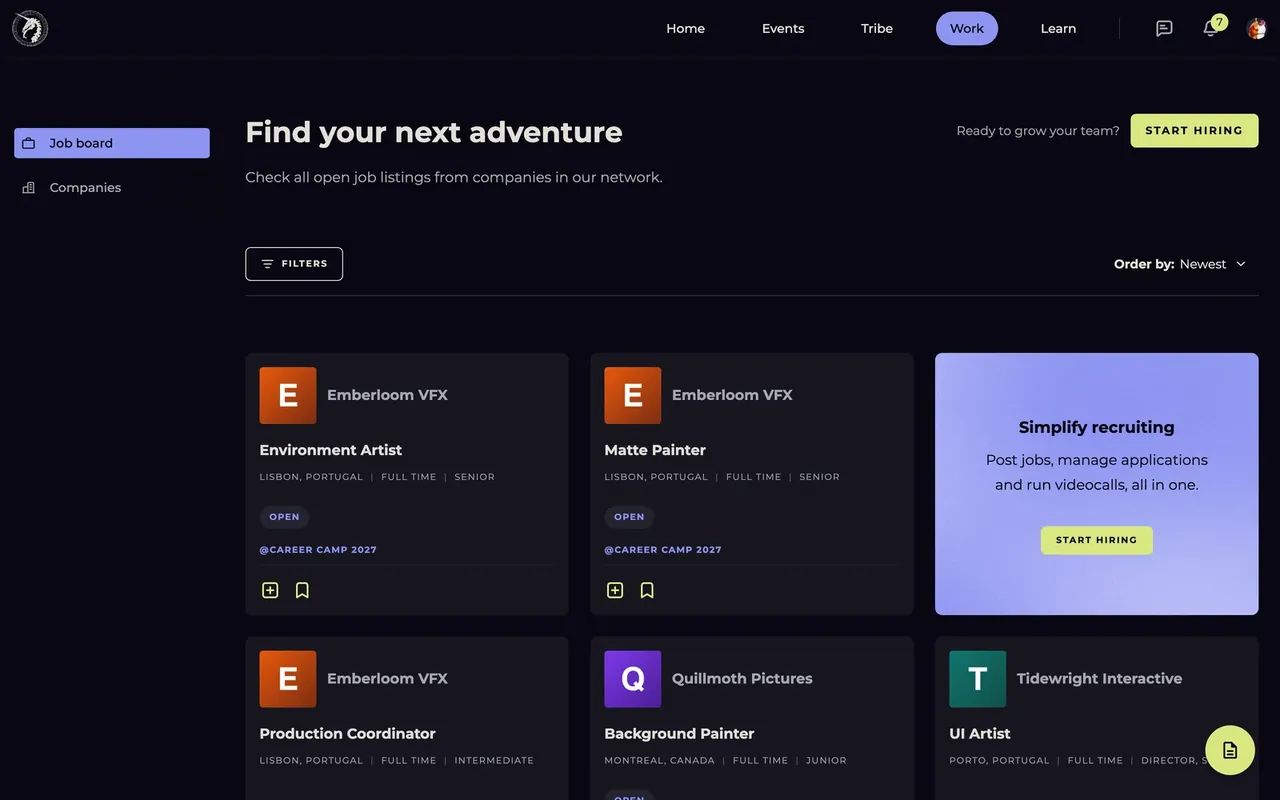Viewport: 1280px width, 800px height.
Task: Open the Career Camp 2027 link on Environment Artist
Action: coord(318,549)
